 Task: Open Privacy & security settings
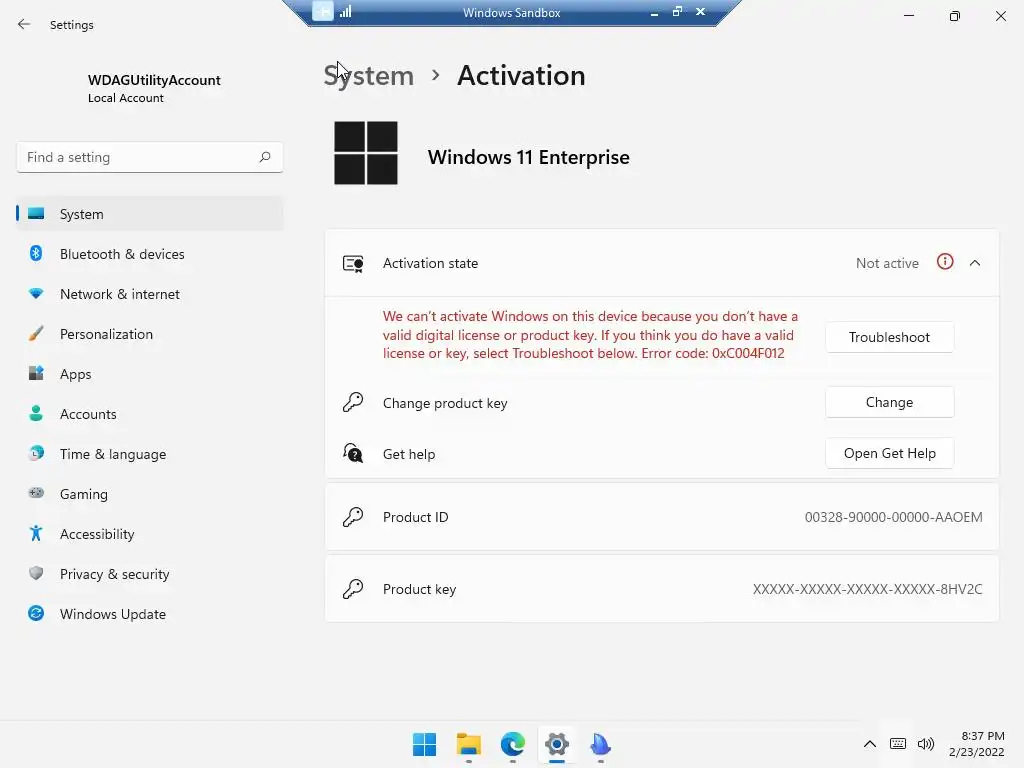[x=150, y=574]
